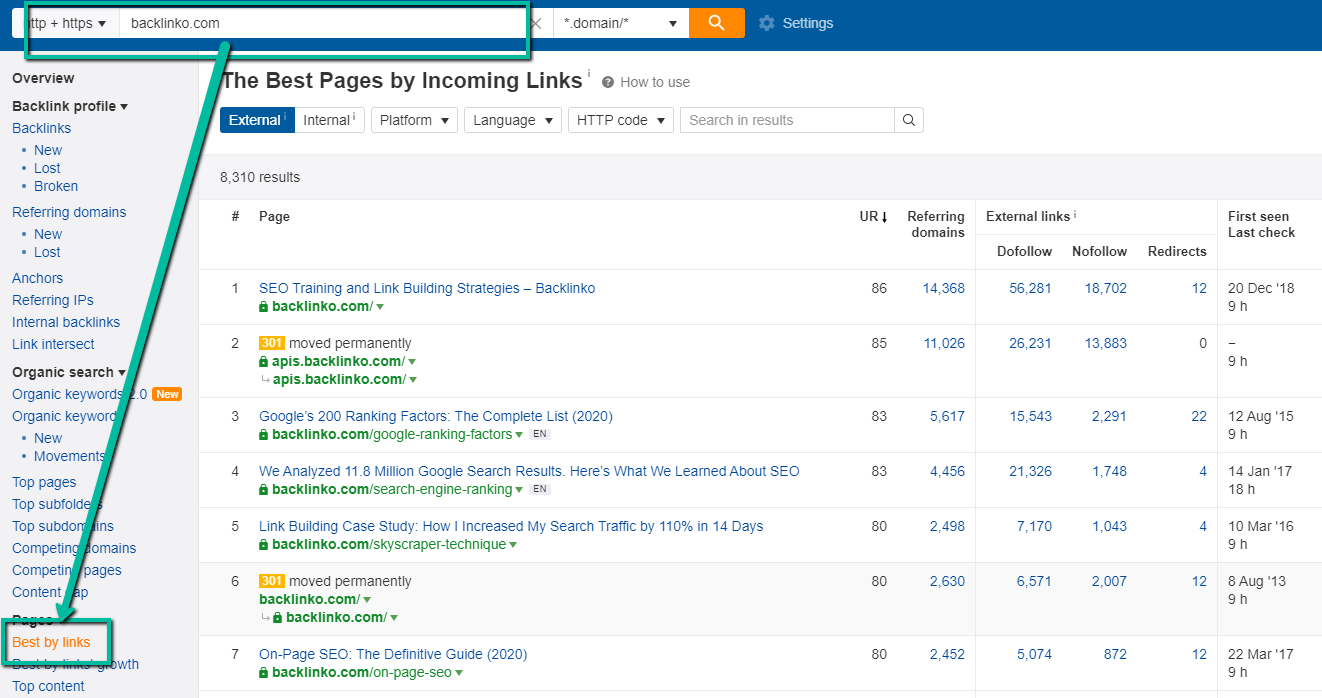Open Referring IPs in the sidebar
This screenshot has height=698, width=1322.
(x=53, y=300)
